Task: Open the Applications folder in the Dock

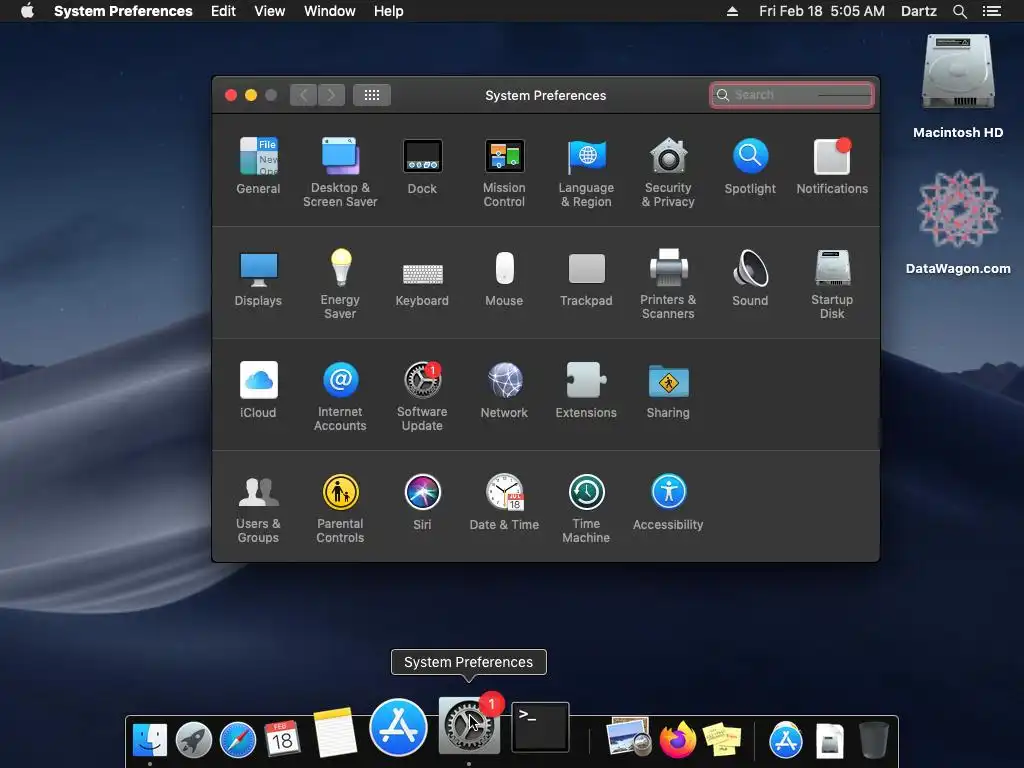Action: (786, 741)
